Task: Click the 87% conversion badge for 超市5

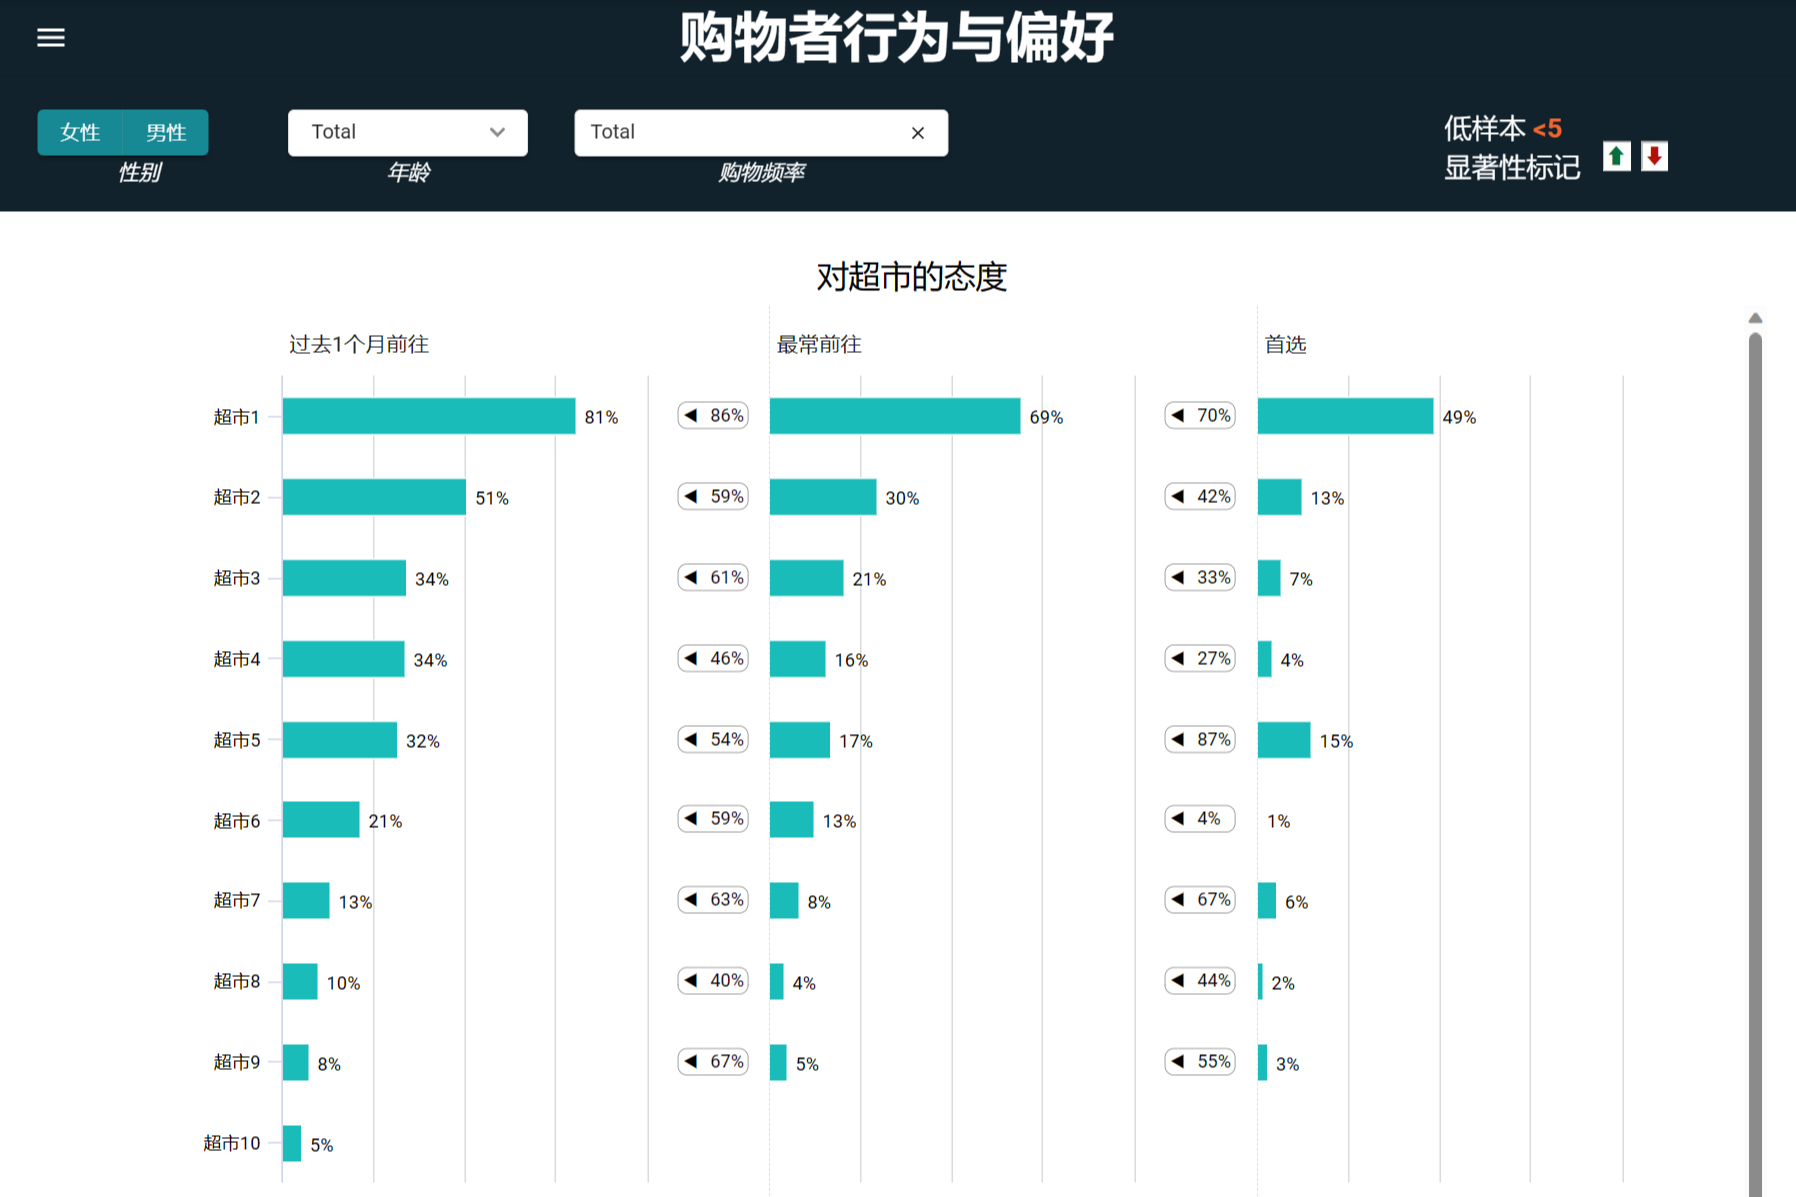Action: click(x=1200, y=740)
